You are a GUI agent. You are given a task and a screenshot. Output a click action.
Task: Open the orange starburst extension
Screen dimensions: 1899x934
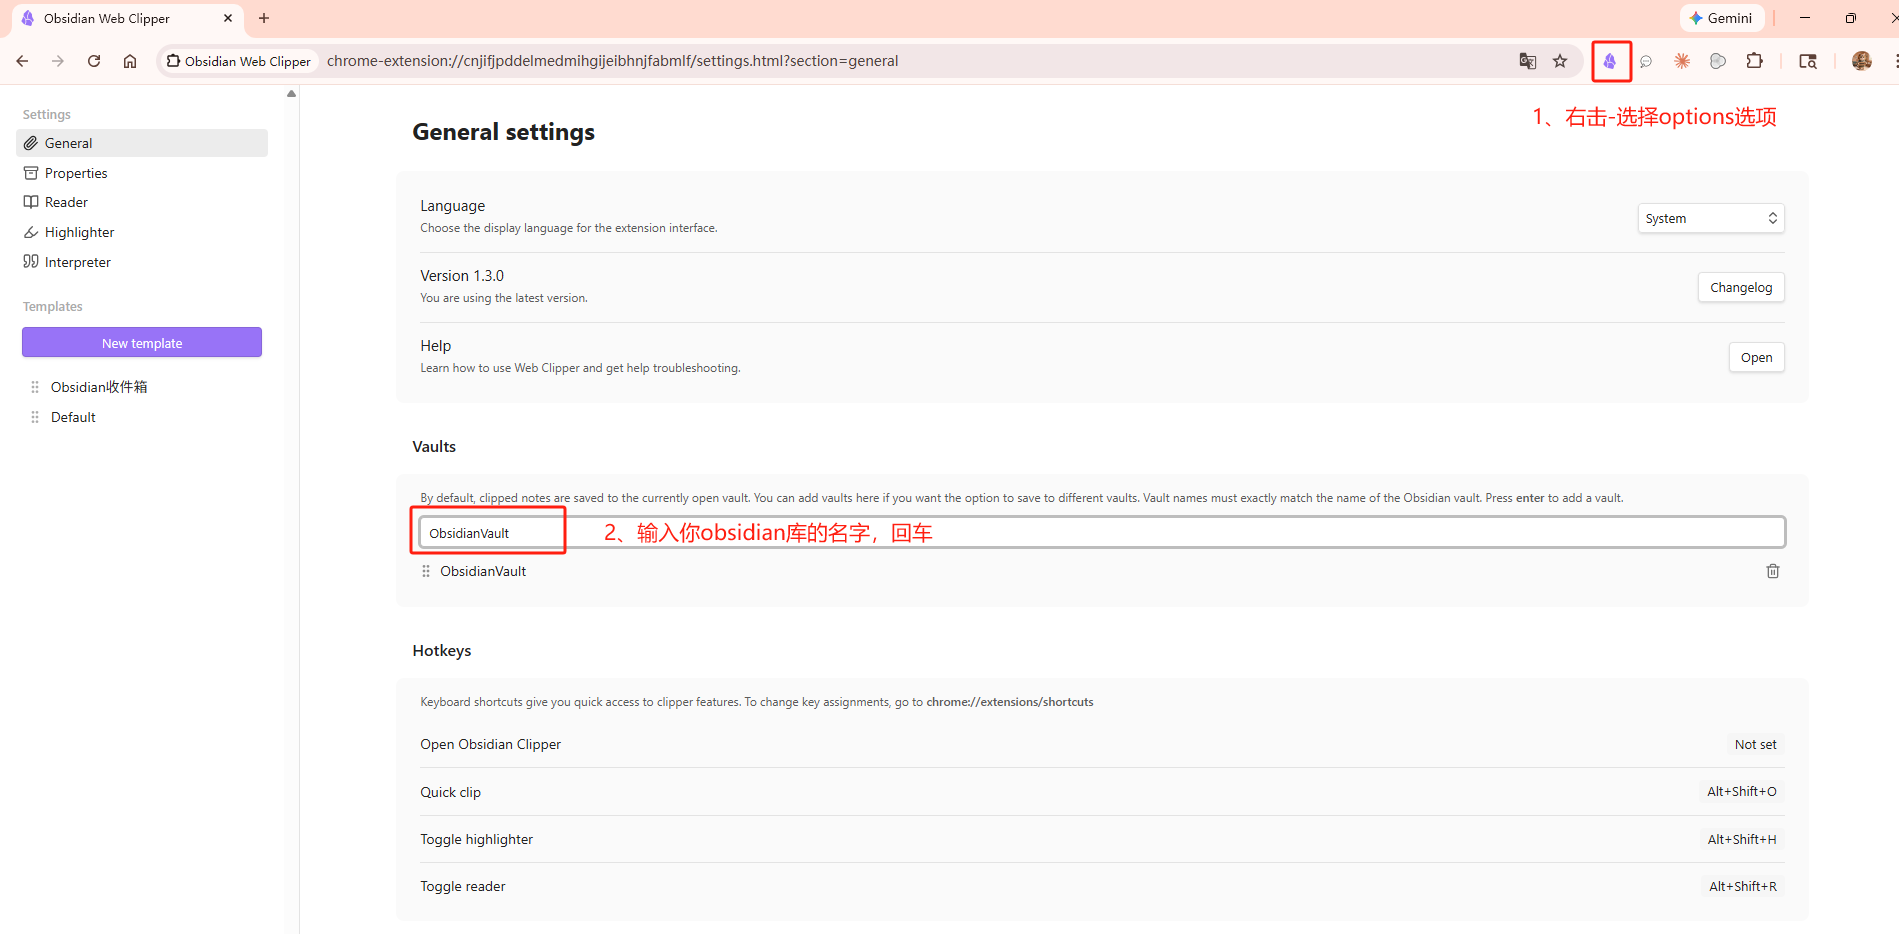click(x=1682, y=61)
